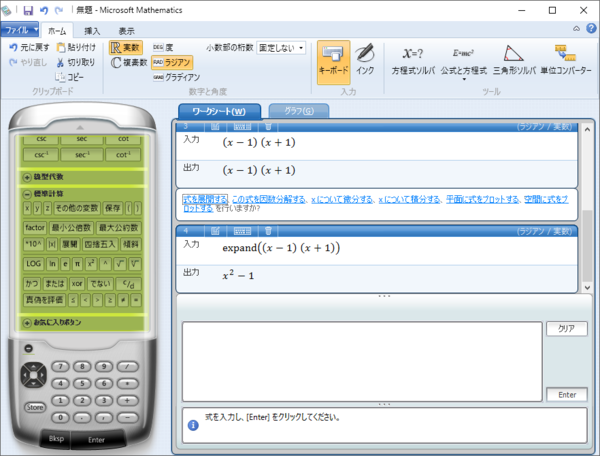Click 元に戻す in the clipboard group
The height and width of the screenshot is (456, 600).
pos(29,47)
